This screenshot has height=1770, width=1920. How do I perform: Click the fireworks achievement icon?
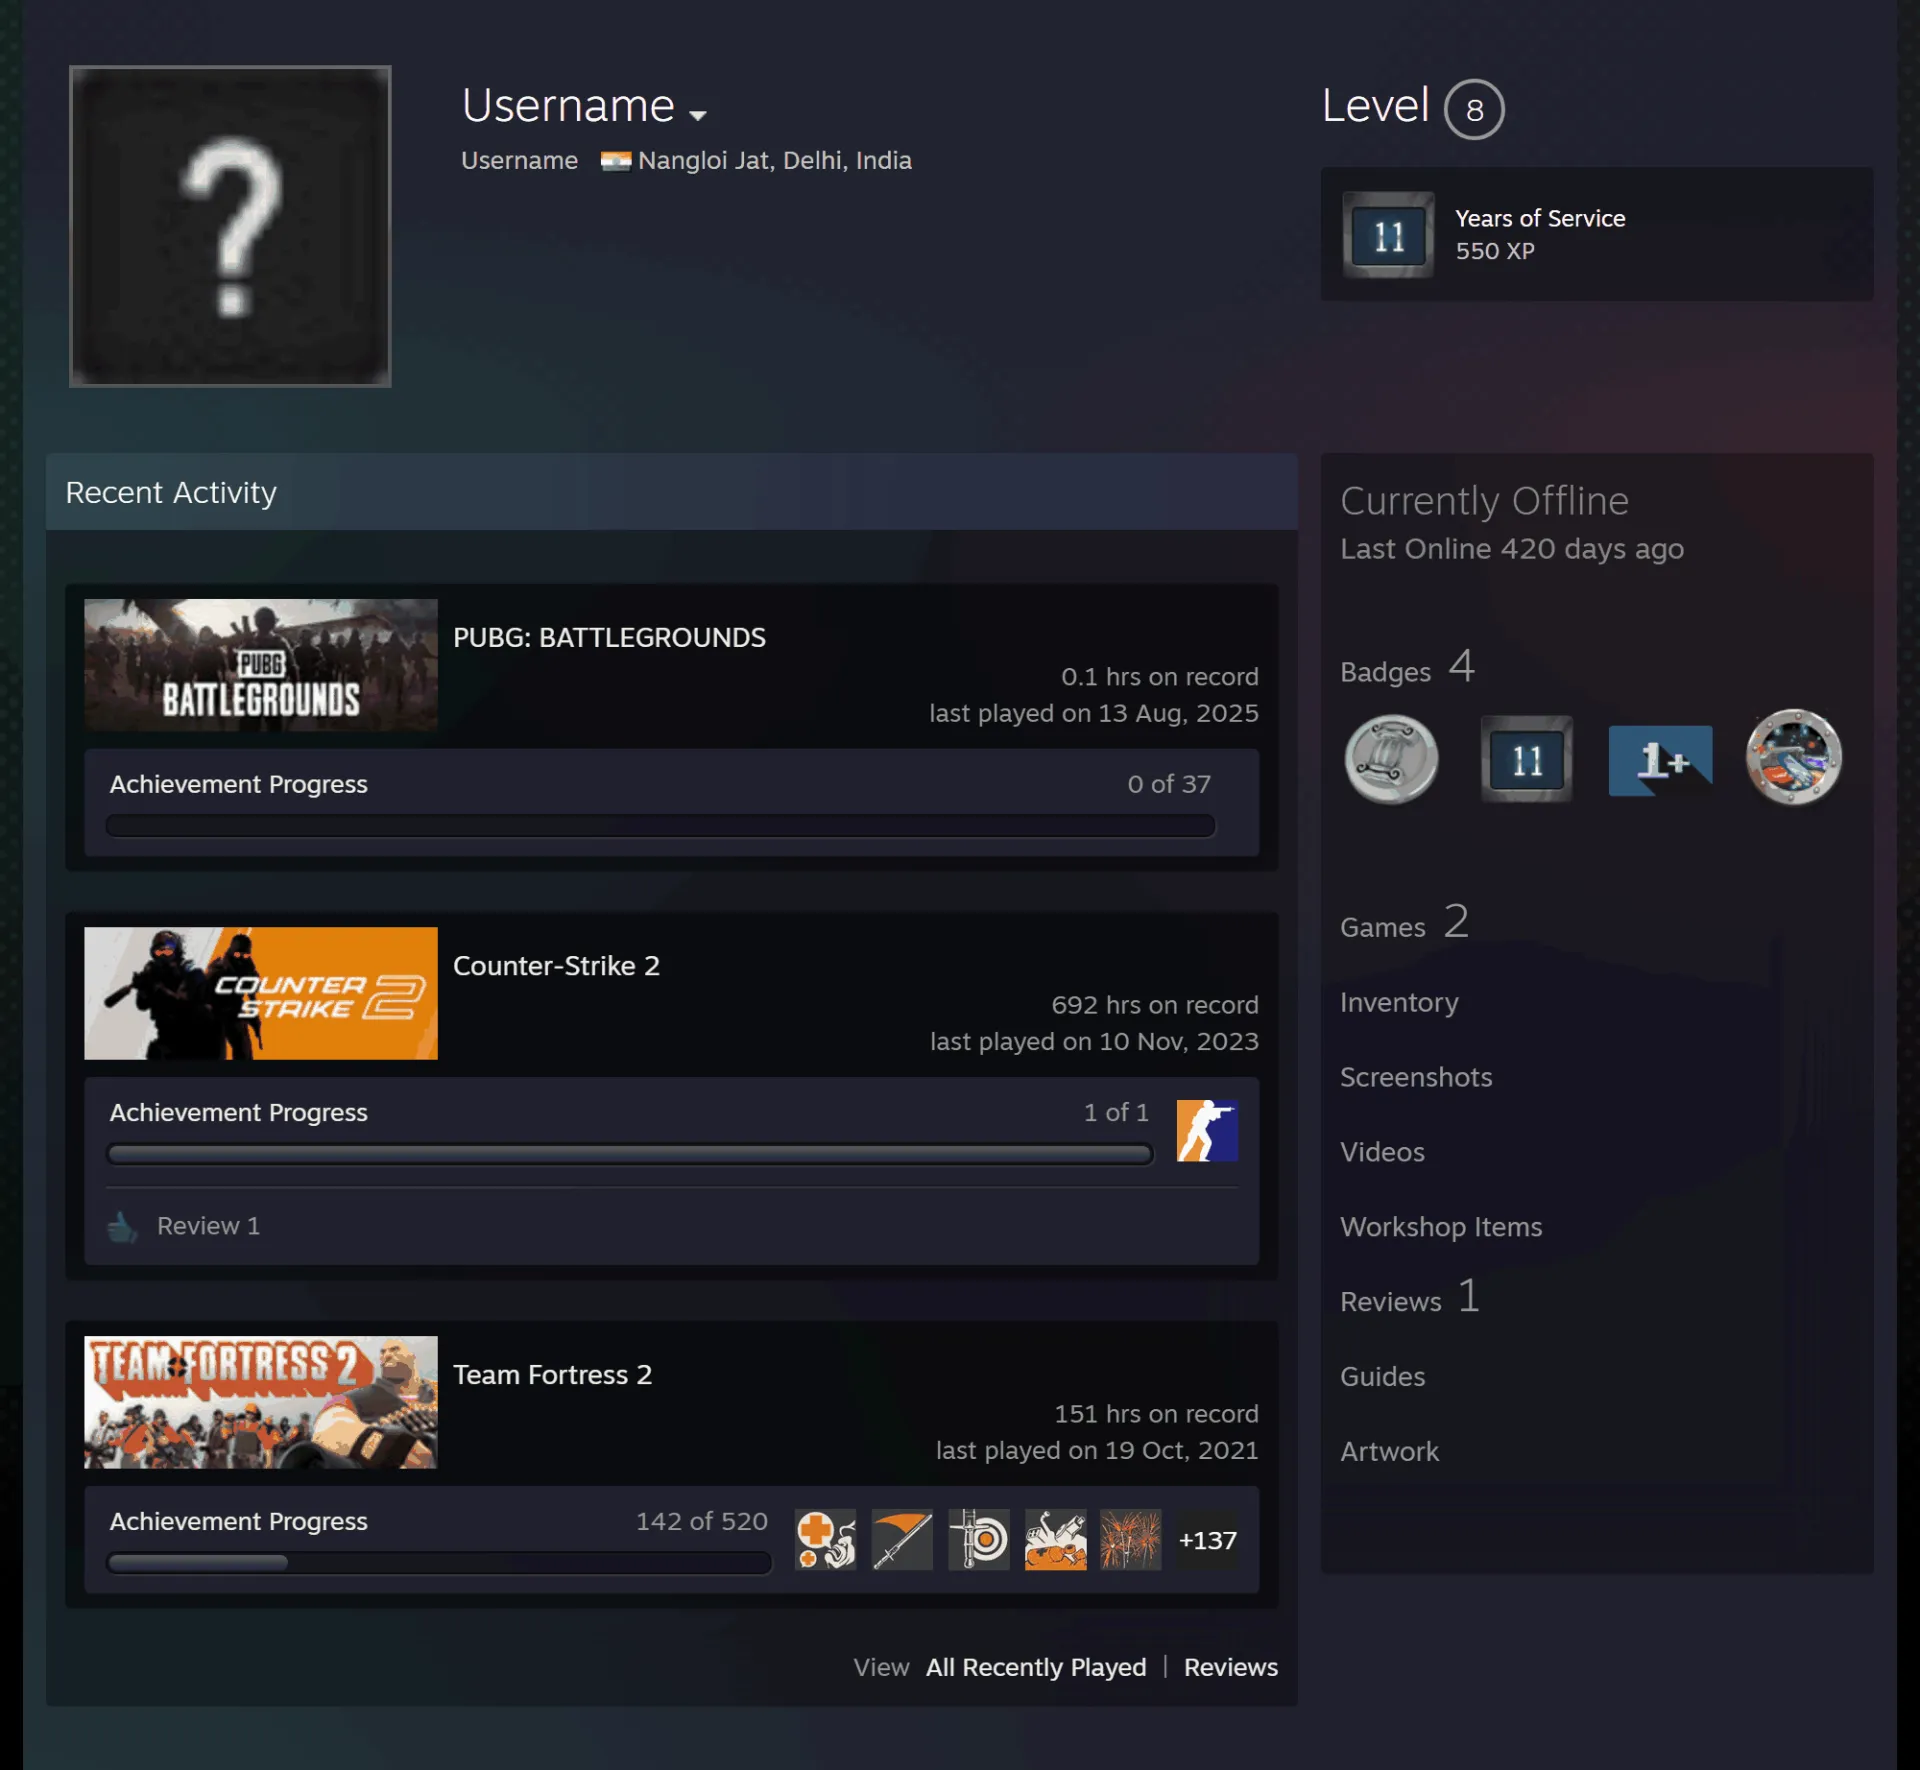pos(1131,1540)
